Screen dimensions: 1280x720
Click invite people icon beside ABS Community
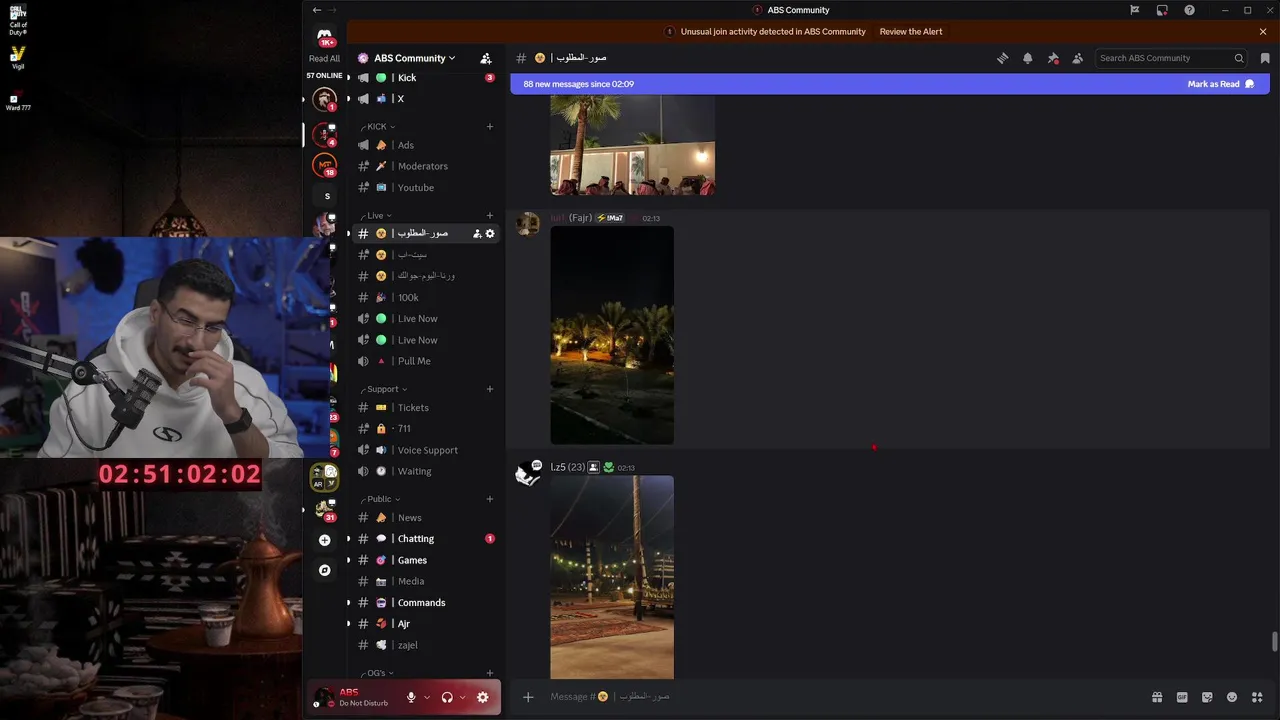pos(486,58)
